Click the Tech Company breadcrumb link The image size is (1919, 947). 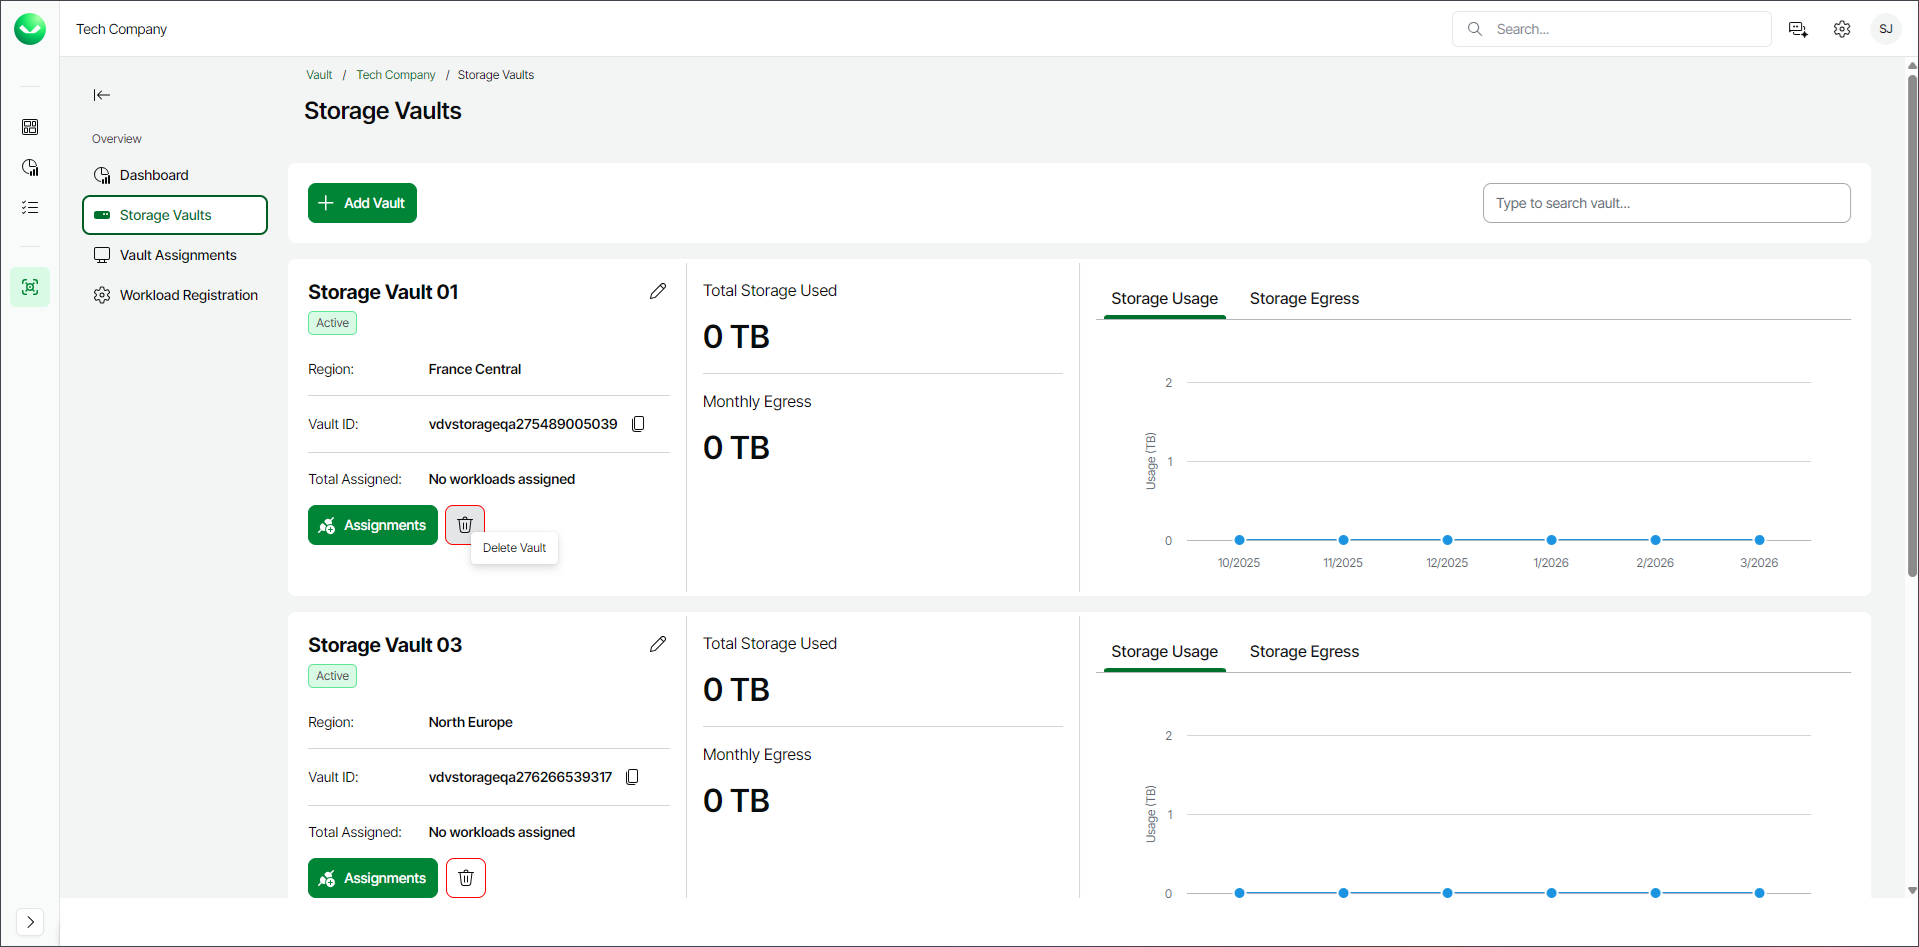pyautogui.click(x=395, y=75)
